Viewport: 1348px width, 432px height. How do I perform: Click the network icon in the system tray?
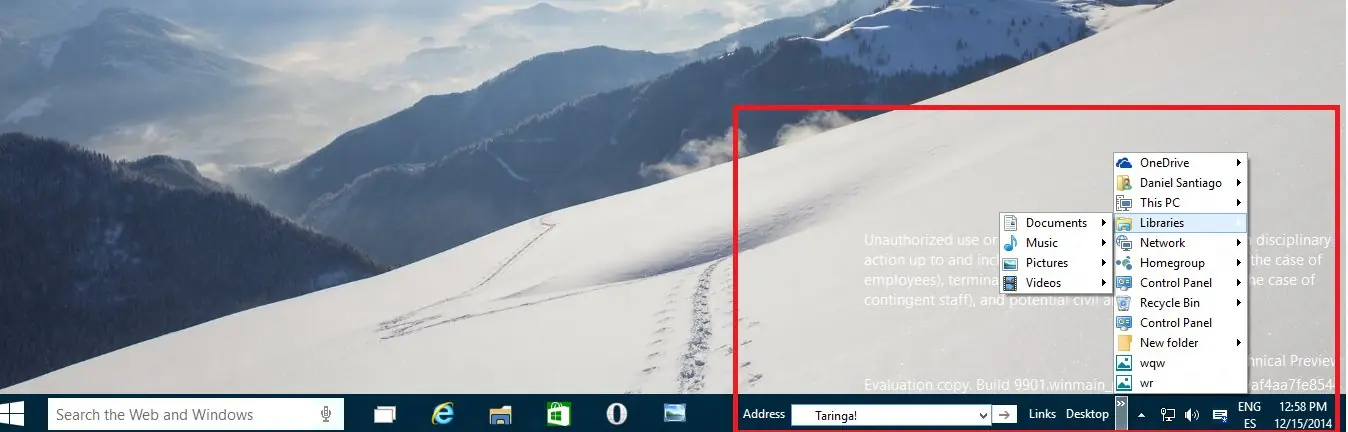[1167, 414]
